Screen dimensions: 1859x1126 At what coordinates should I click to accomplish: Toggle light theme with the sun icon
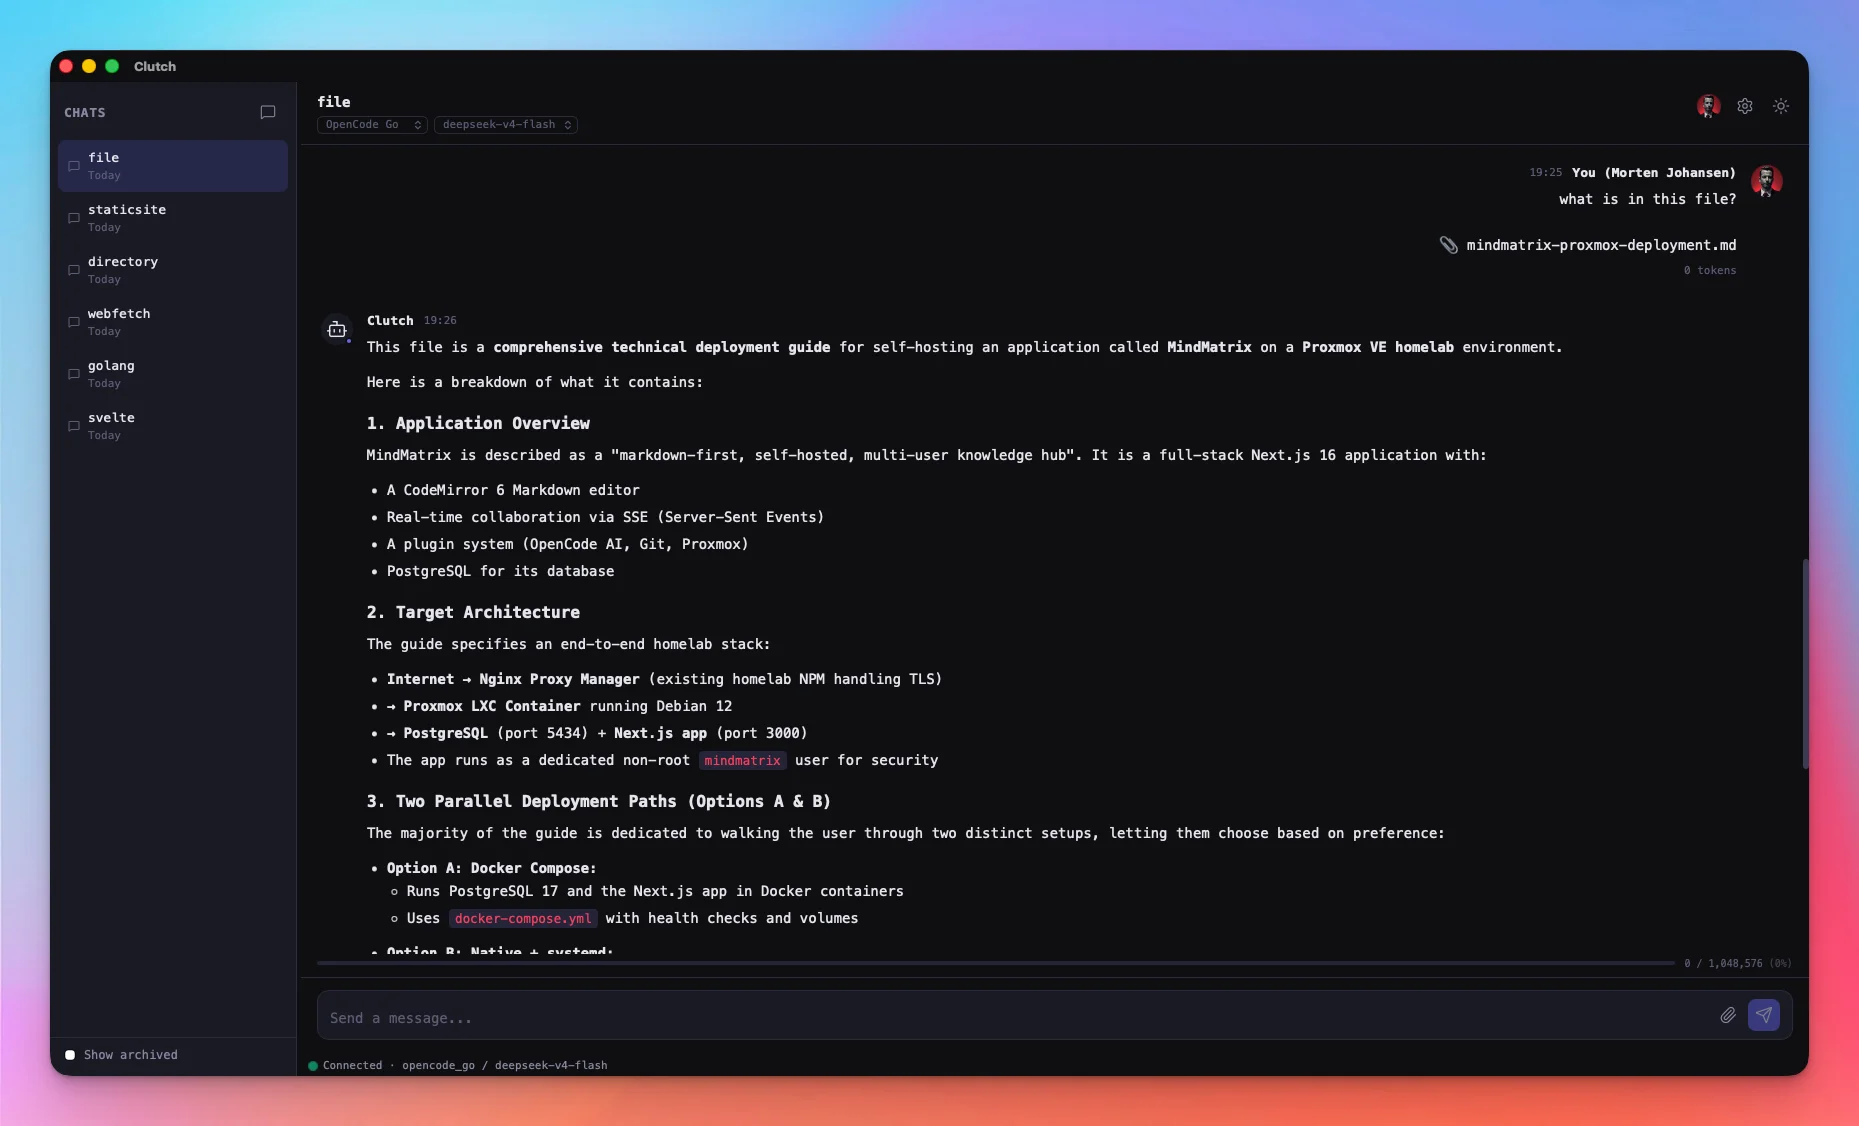click(1781, 106)
